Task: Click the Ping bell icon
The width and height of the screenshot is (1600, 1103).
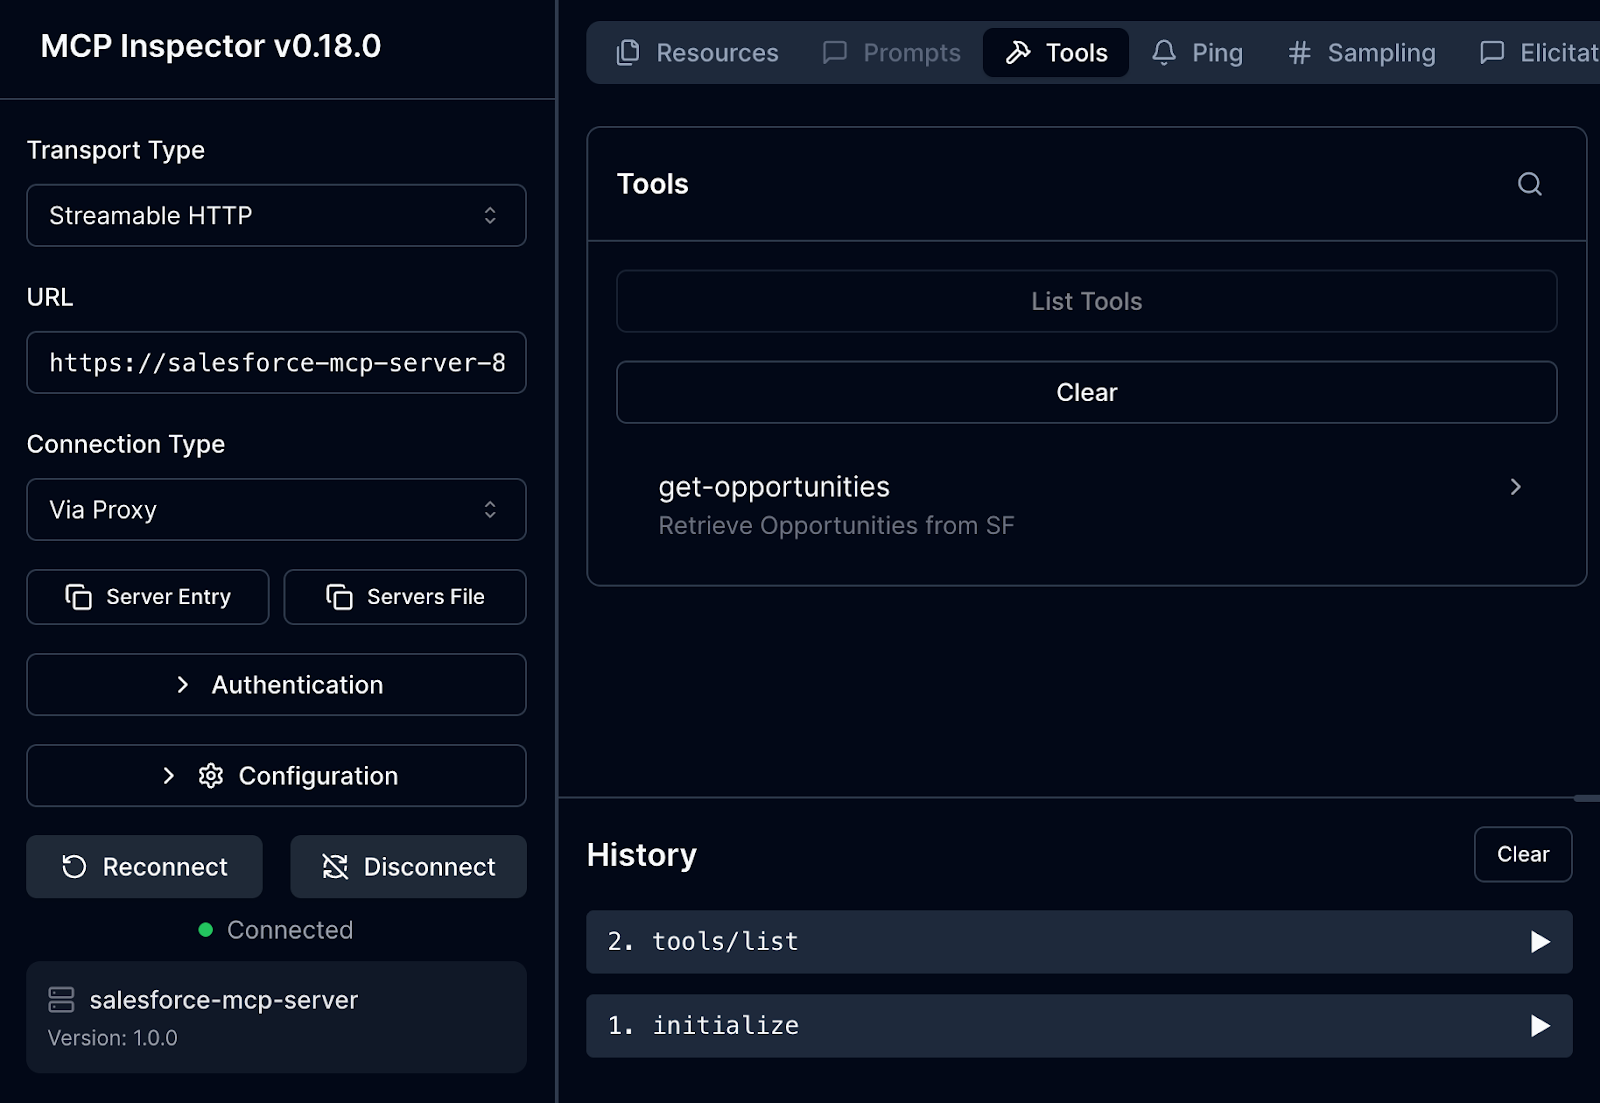Action: tap(1163, 52)
